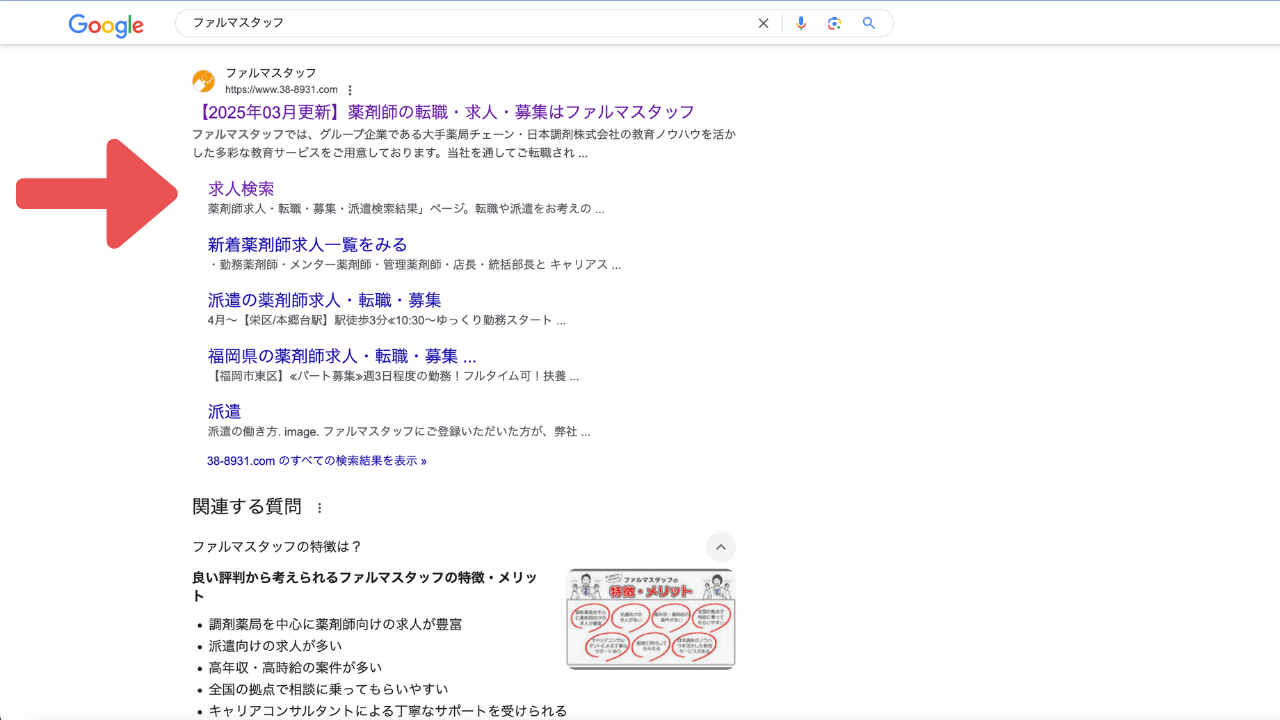Click bullet 派遣向けの求人が多い
Screen dimensions: 1280x720
point(276,646)
